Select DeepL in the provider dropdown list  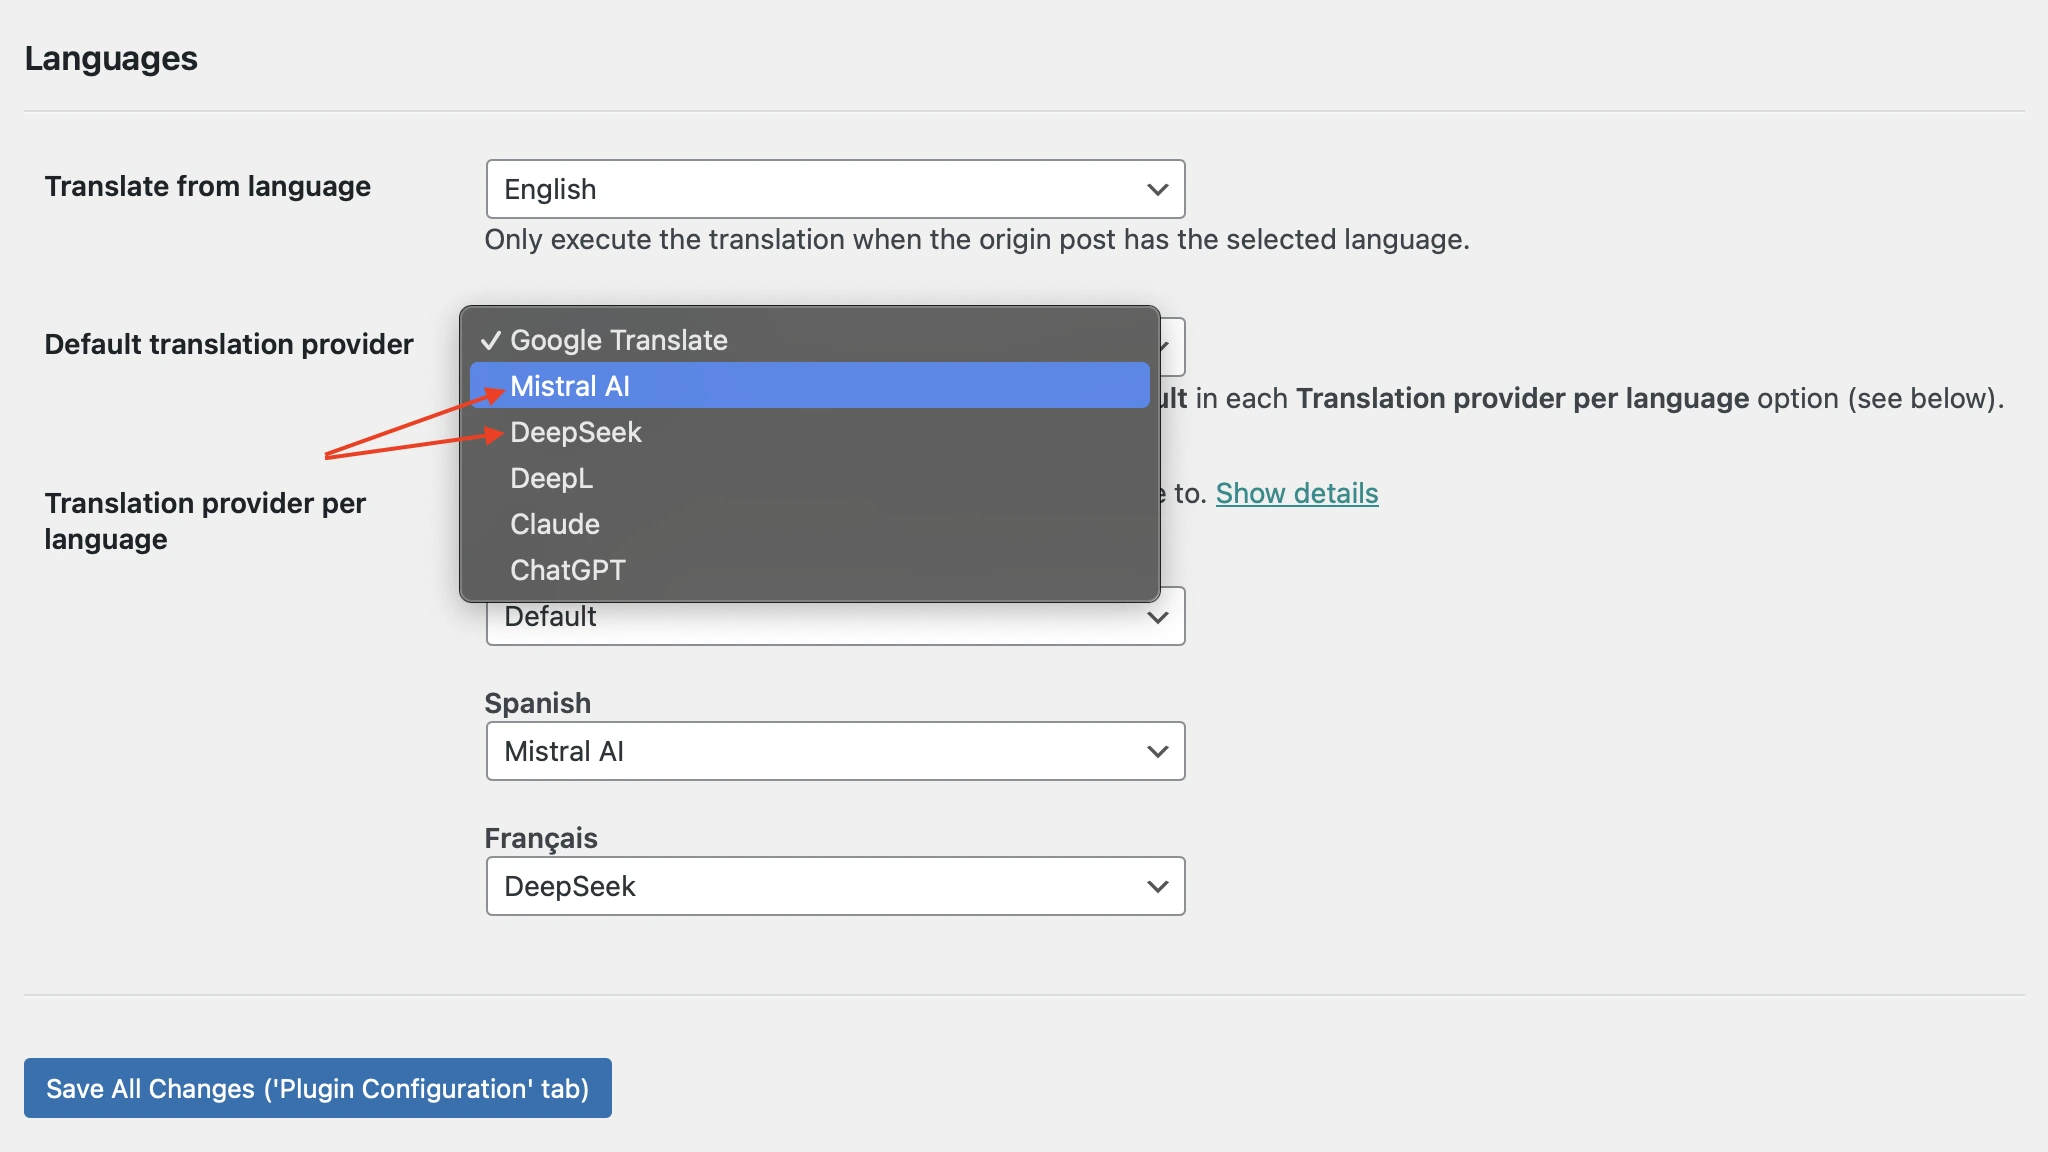551,478
